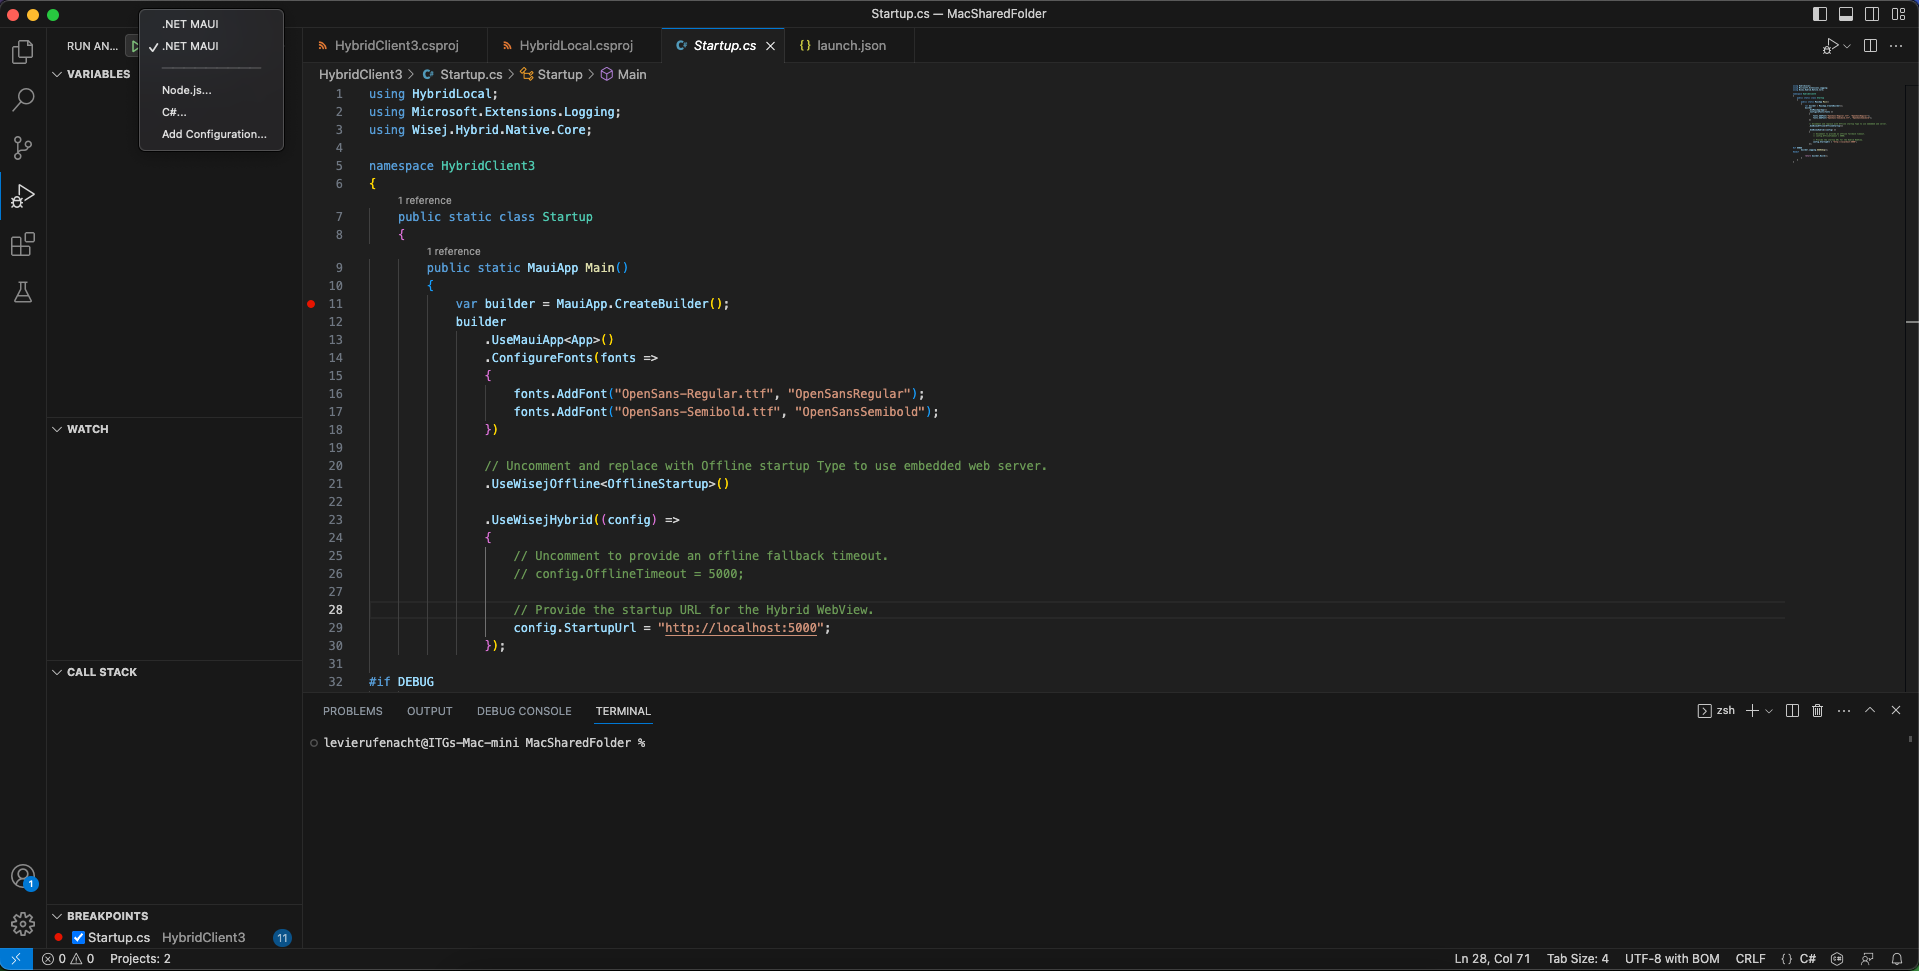Image resolution: width=1919 pixels, height=971 pixels.
Task: Collapse the WATCH section
Action: coord(57,429)
